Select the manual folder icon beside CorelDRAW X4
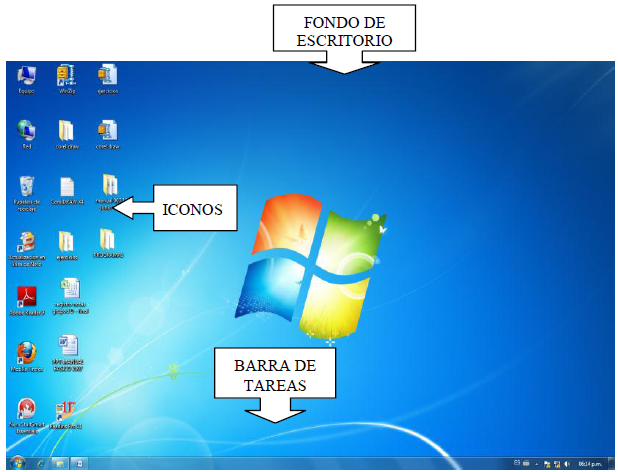Image resolution: width=618 pixels, height=472 pixels. point(110,192)
